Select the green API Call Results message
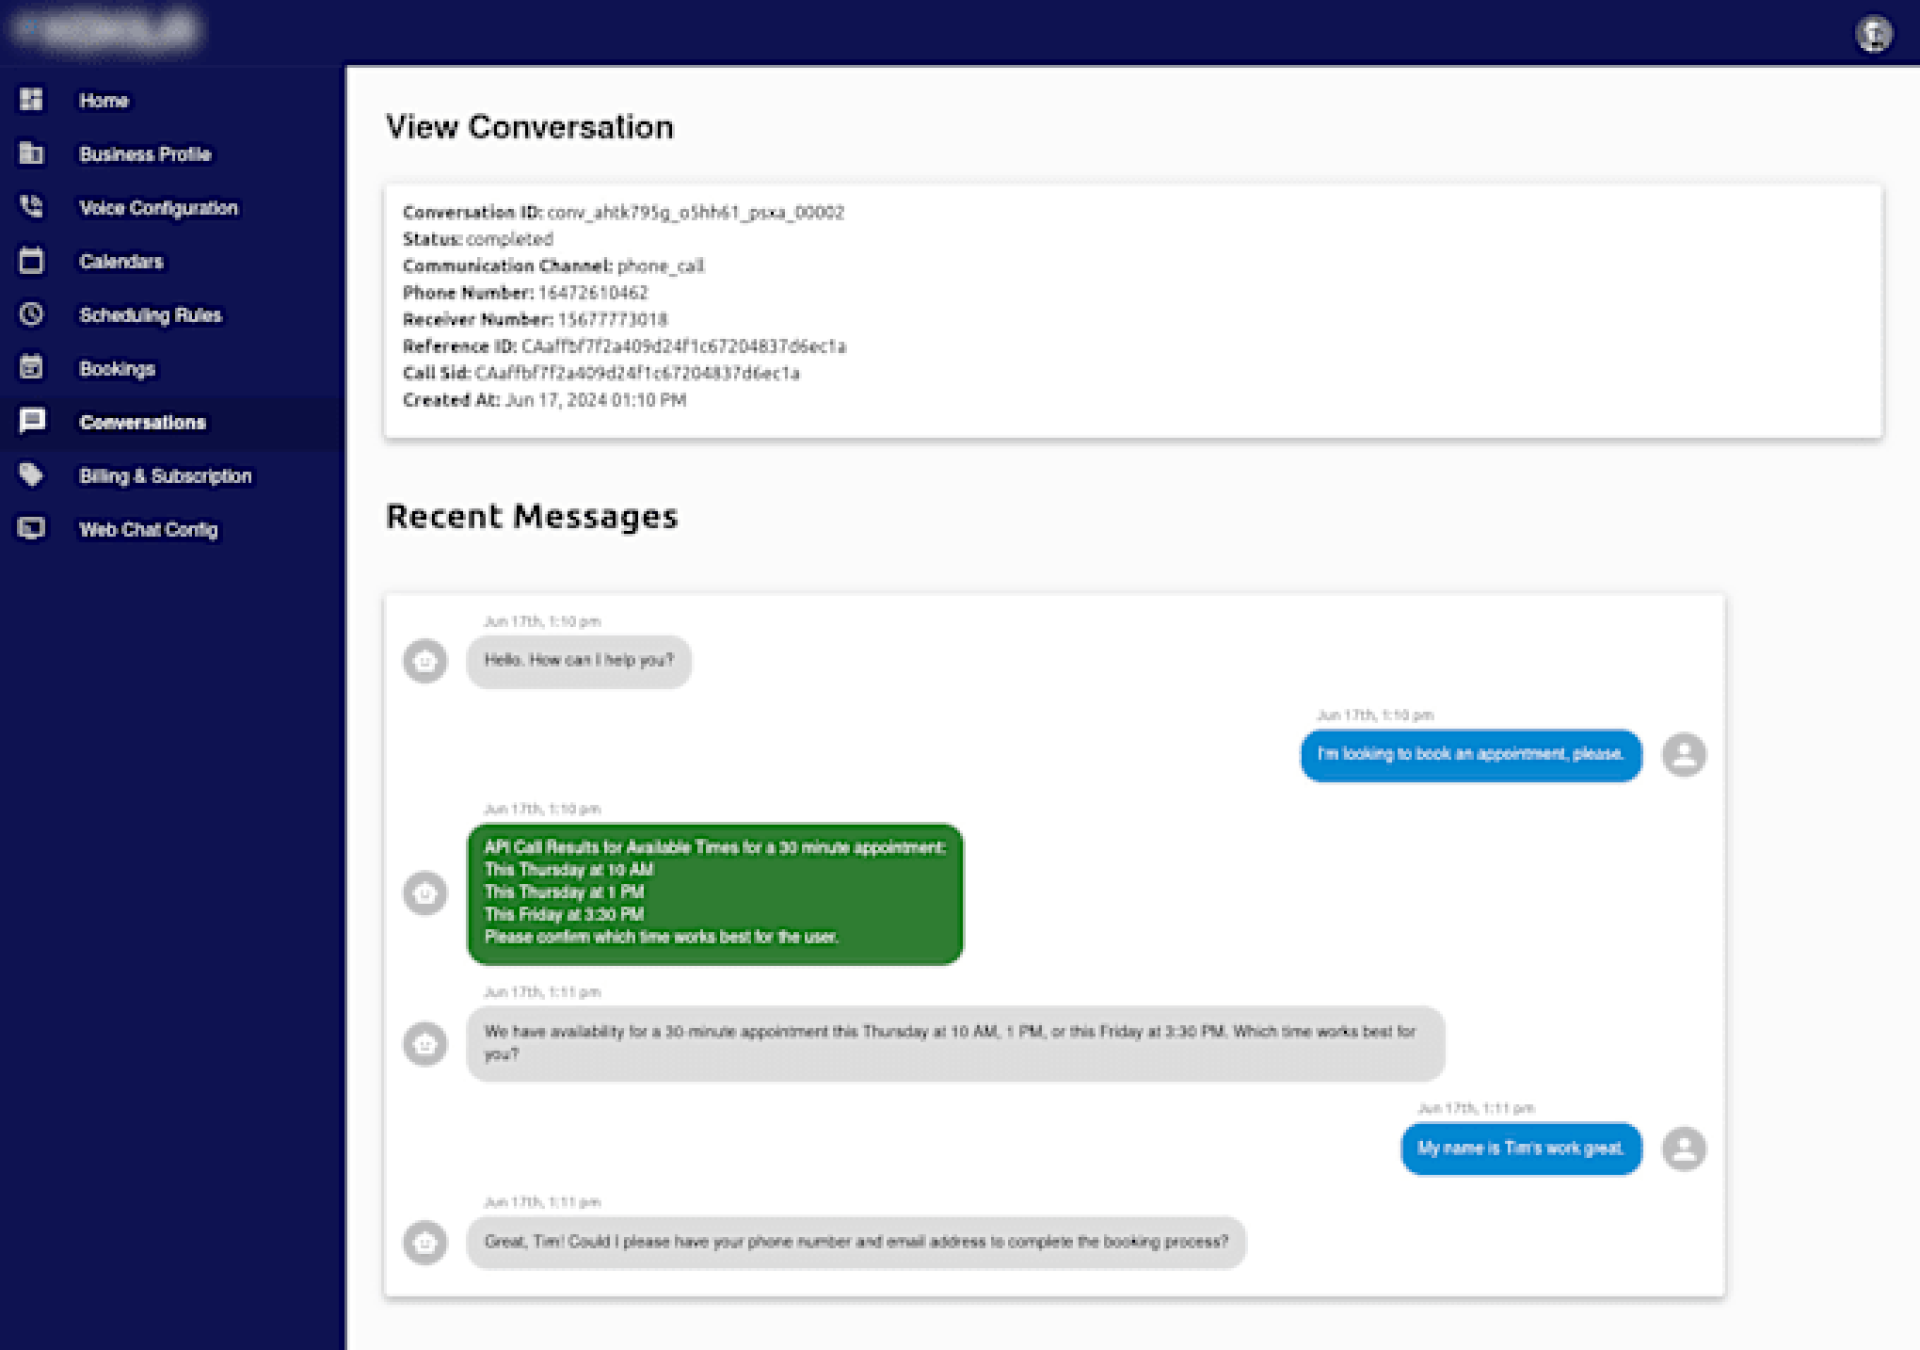Image resolution: width=1920 pixels, height=1350 pixels. pyautogui.click(x=714, y=893)
